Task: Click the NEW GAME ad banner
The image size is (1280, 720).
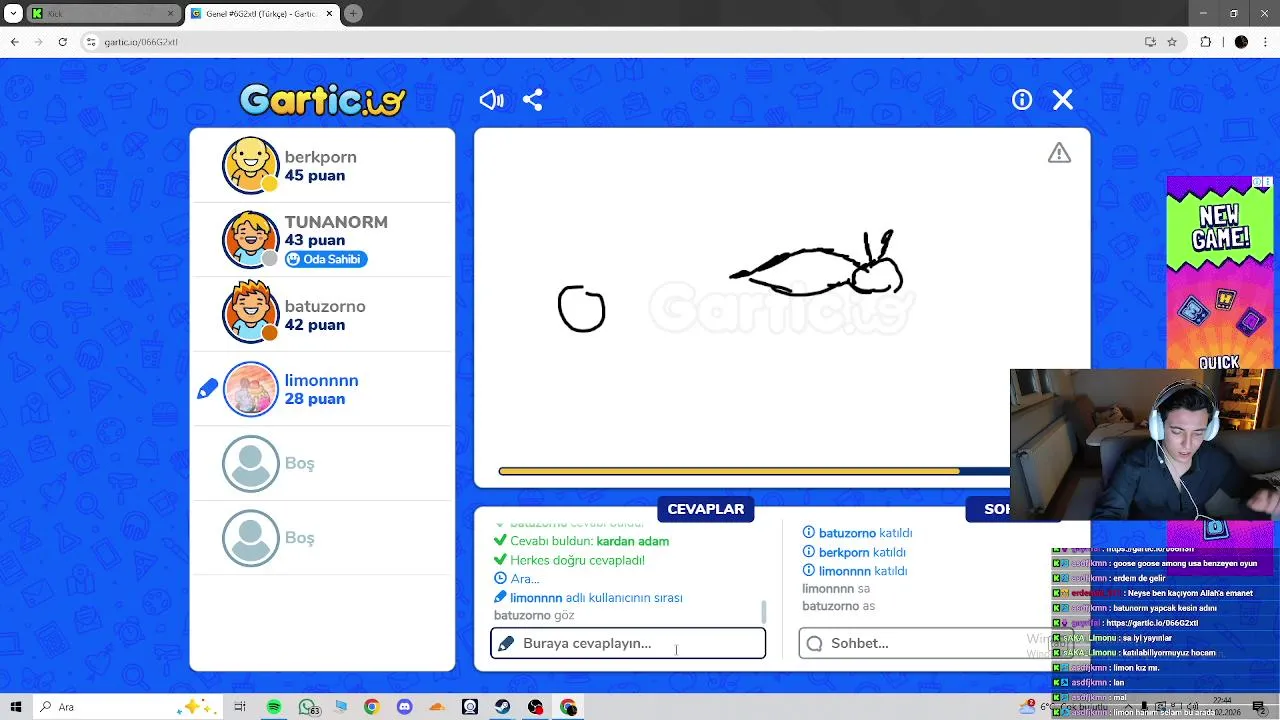Action: point(1219,273)
